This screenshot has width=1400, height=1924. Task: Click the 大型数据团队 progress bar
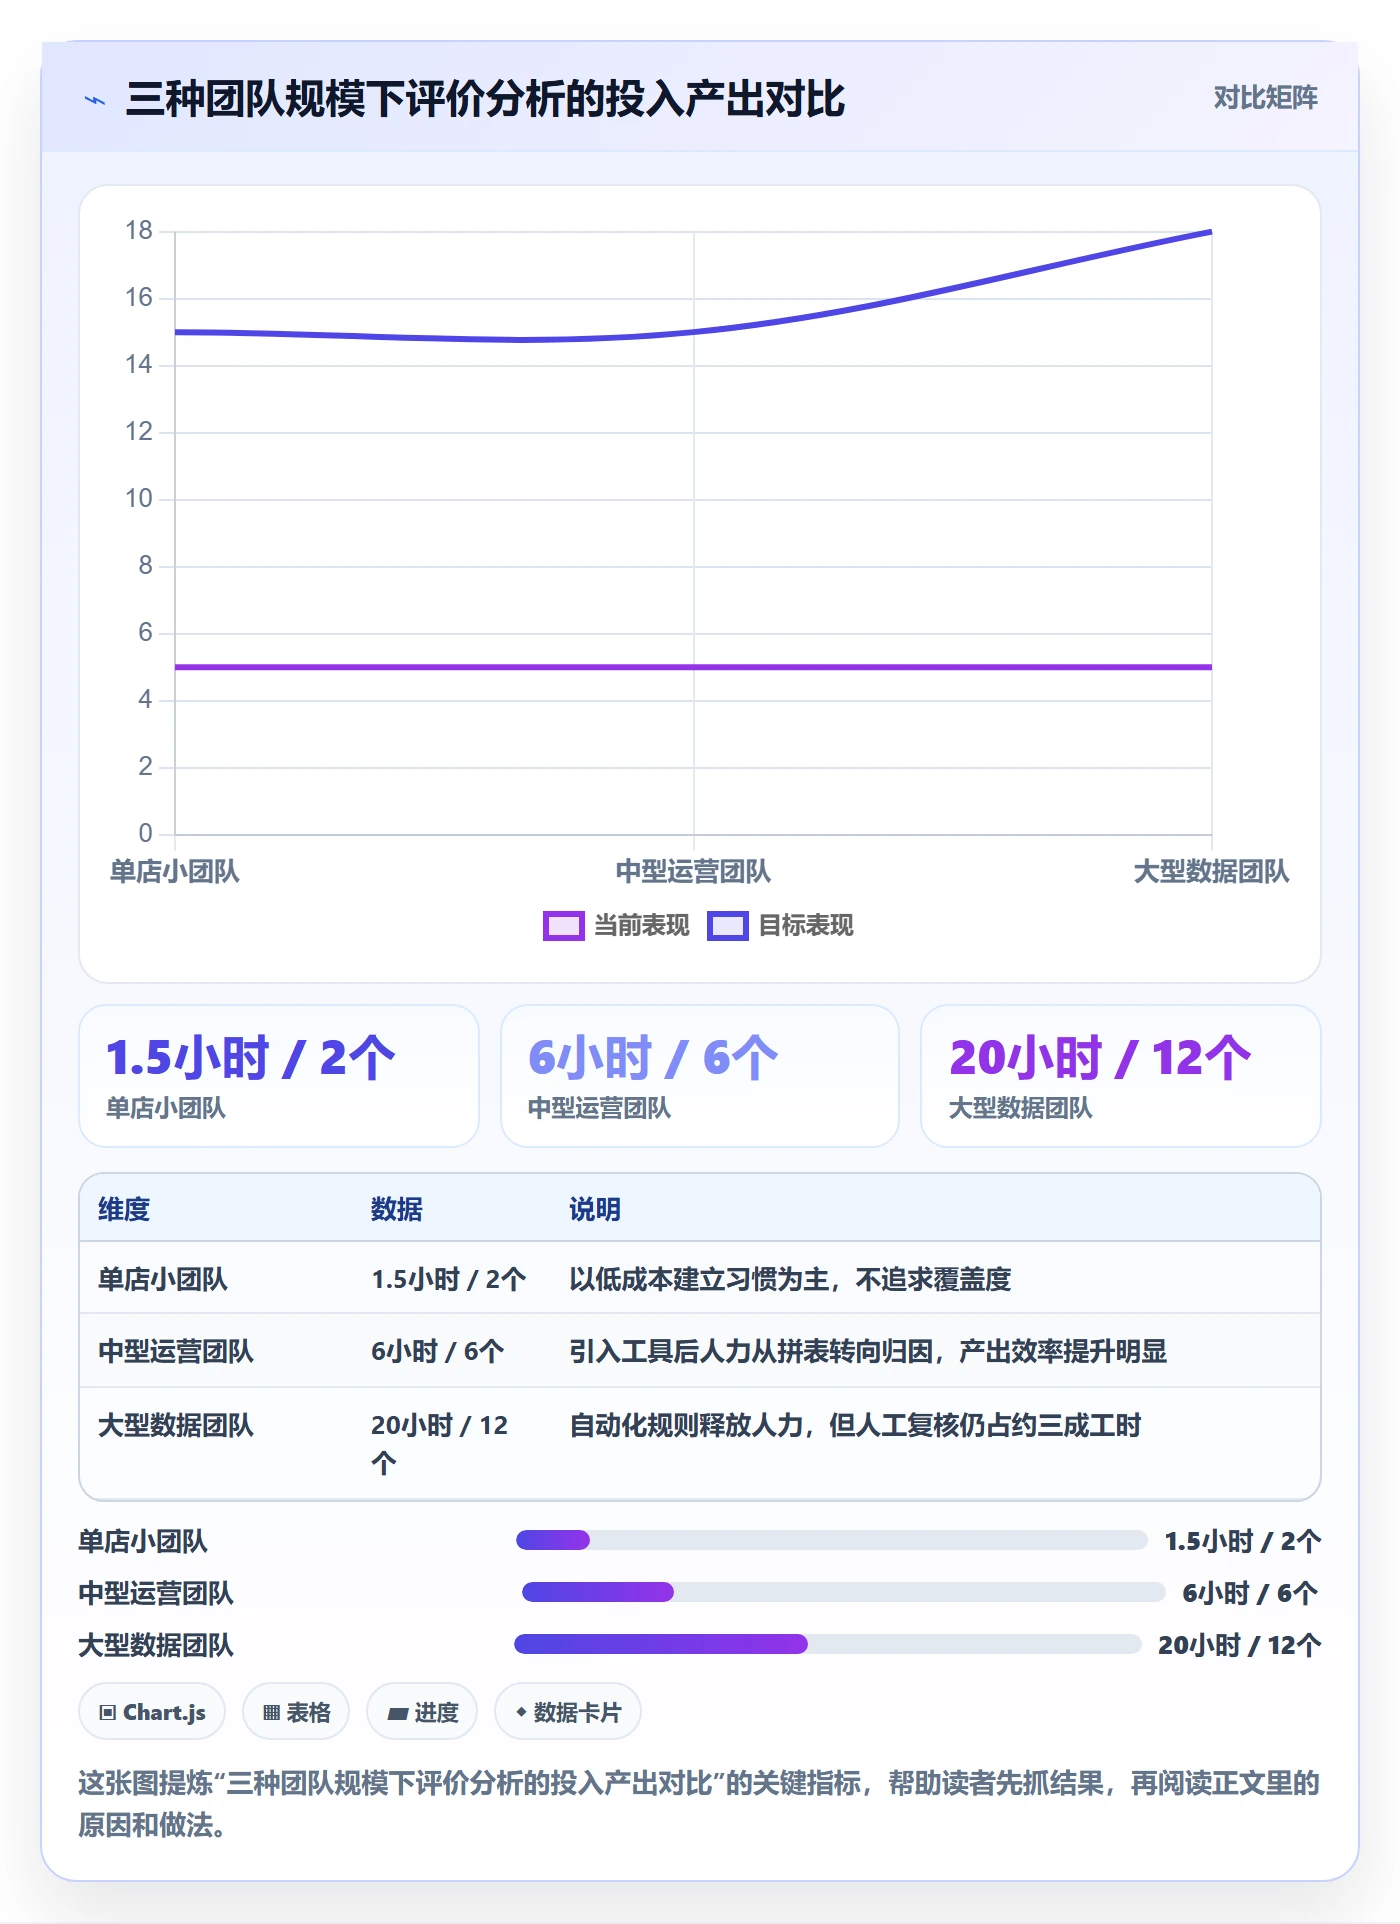(827, 1644)
